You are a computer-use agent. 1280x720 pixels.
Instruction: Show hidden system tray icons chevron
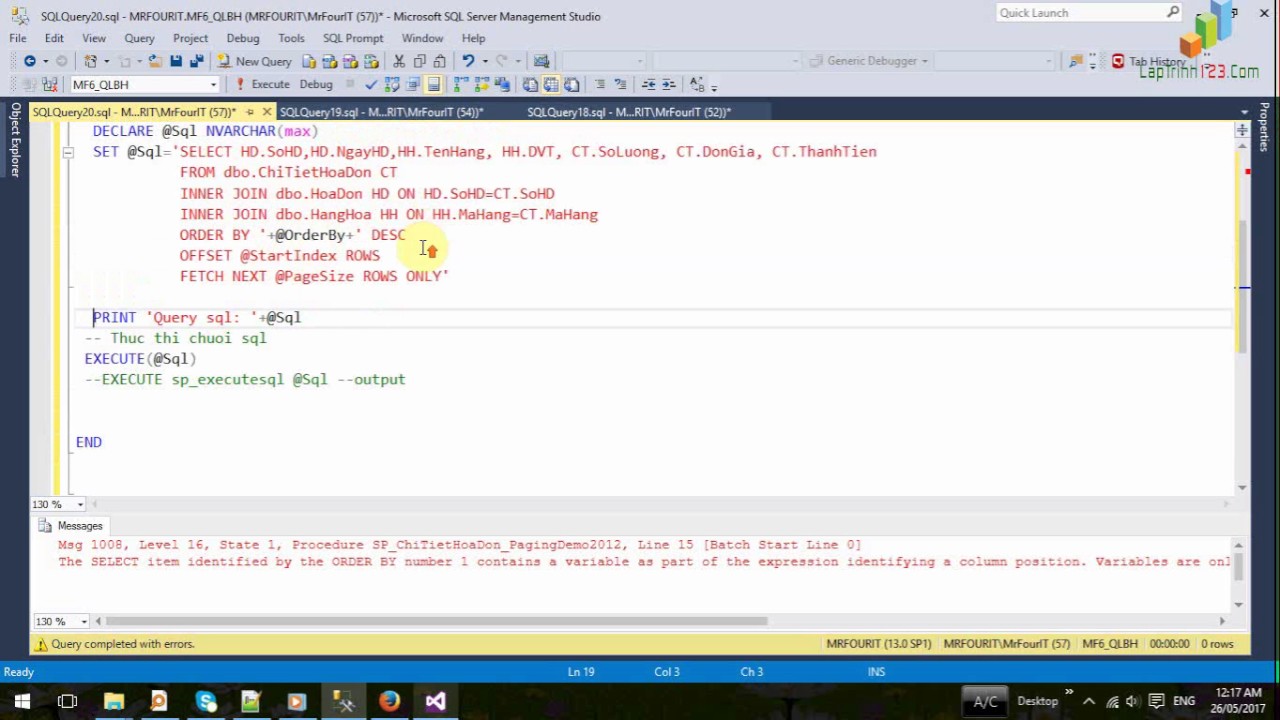pyautogui.click(x=1089, y=701)
